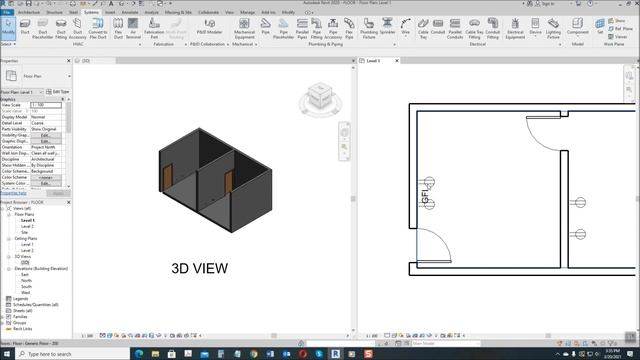The height and width of the screenshot is (360, 640).
Task: Click the View Scale value field
Action: click(x=46, y=105)
